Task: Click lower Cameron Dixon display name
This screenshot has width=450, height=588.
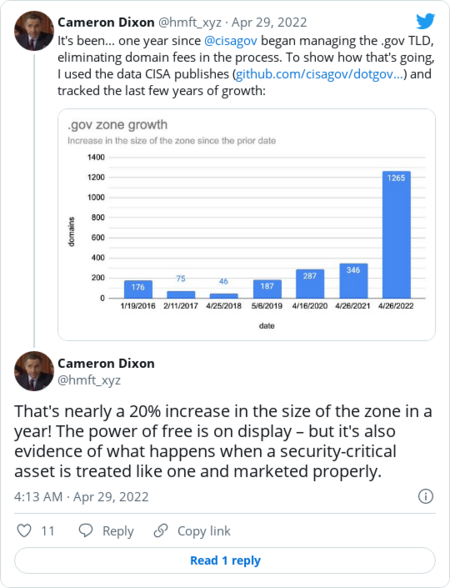Action: click(x=106, y=363)
